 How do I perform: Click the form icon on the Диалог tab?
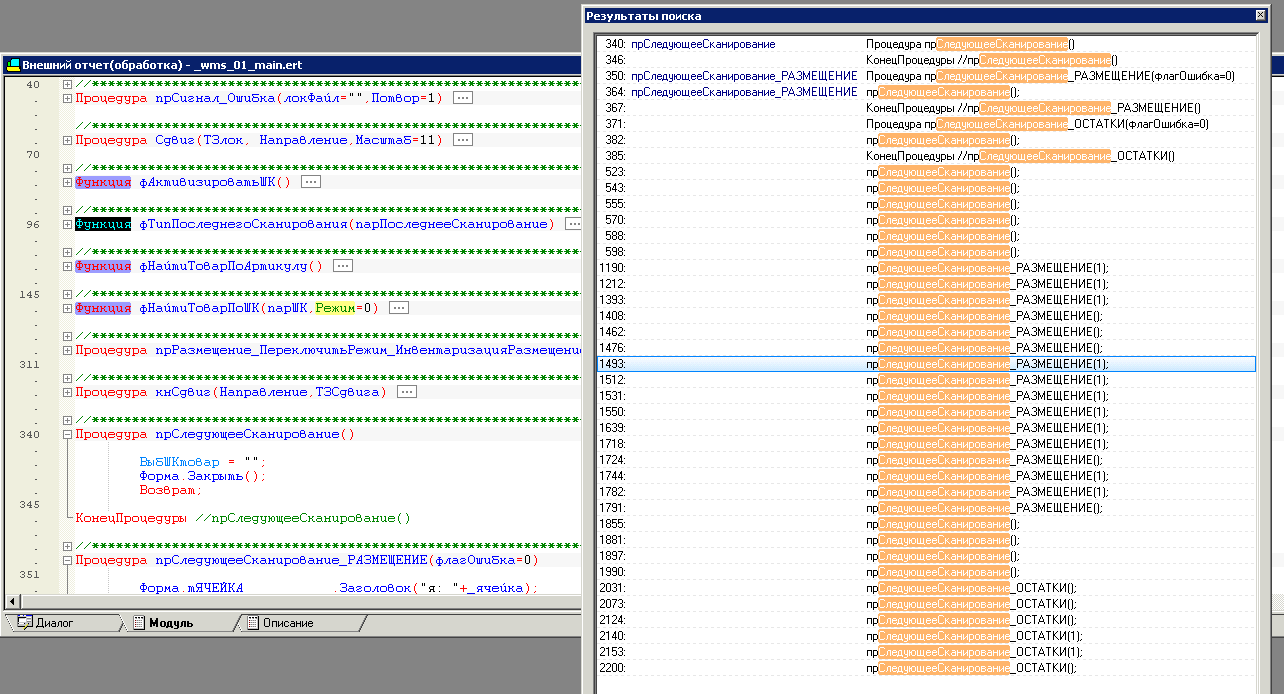(24, 623)
